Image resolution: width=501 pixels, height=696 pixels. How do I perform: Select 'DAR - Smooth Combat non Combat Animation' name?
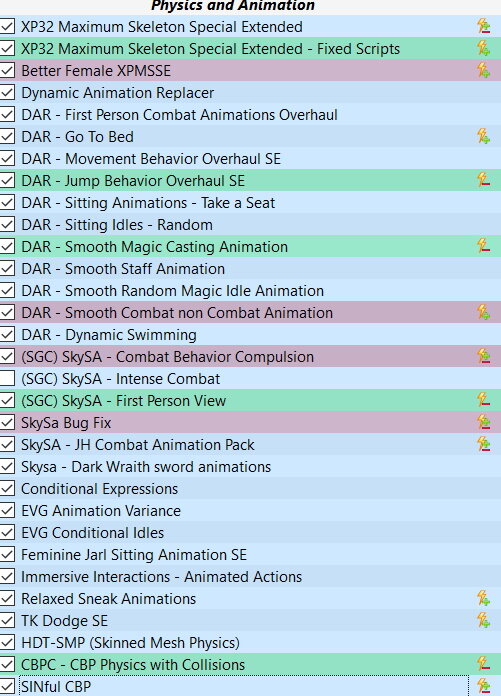point(177,313)
